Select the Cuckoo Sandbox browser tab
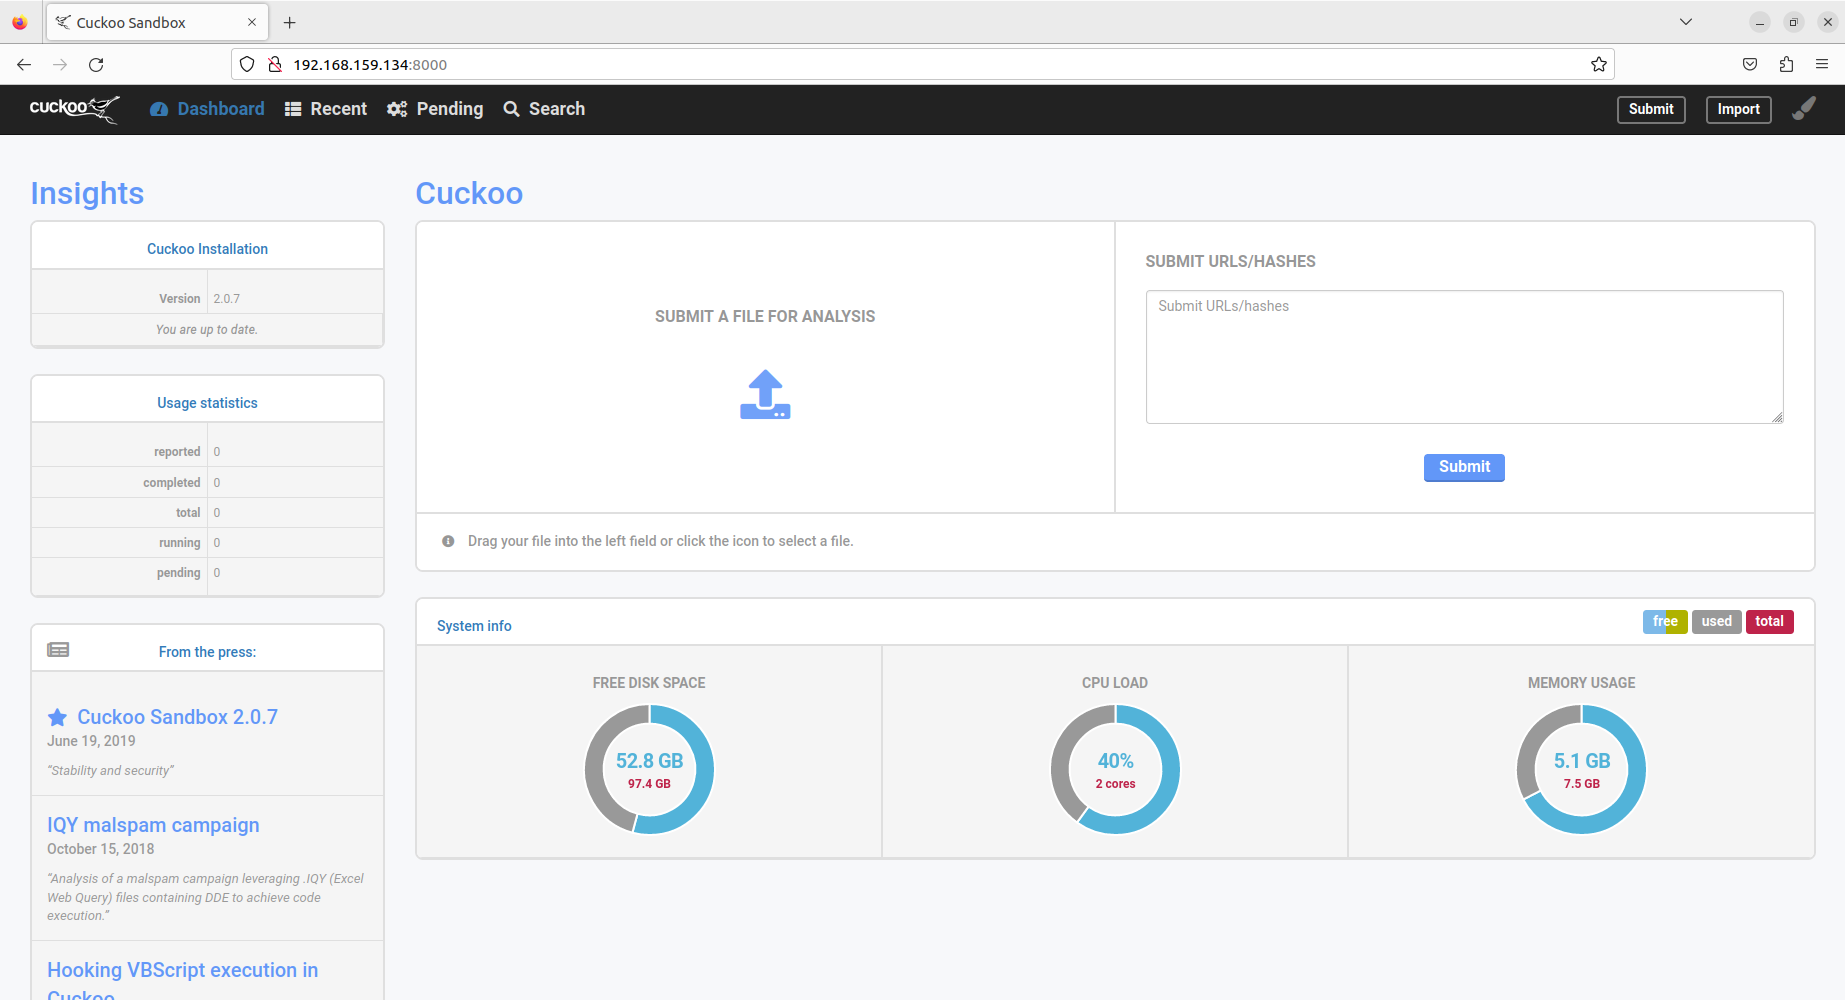 157,22
